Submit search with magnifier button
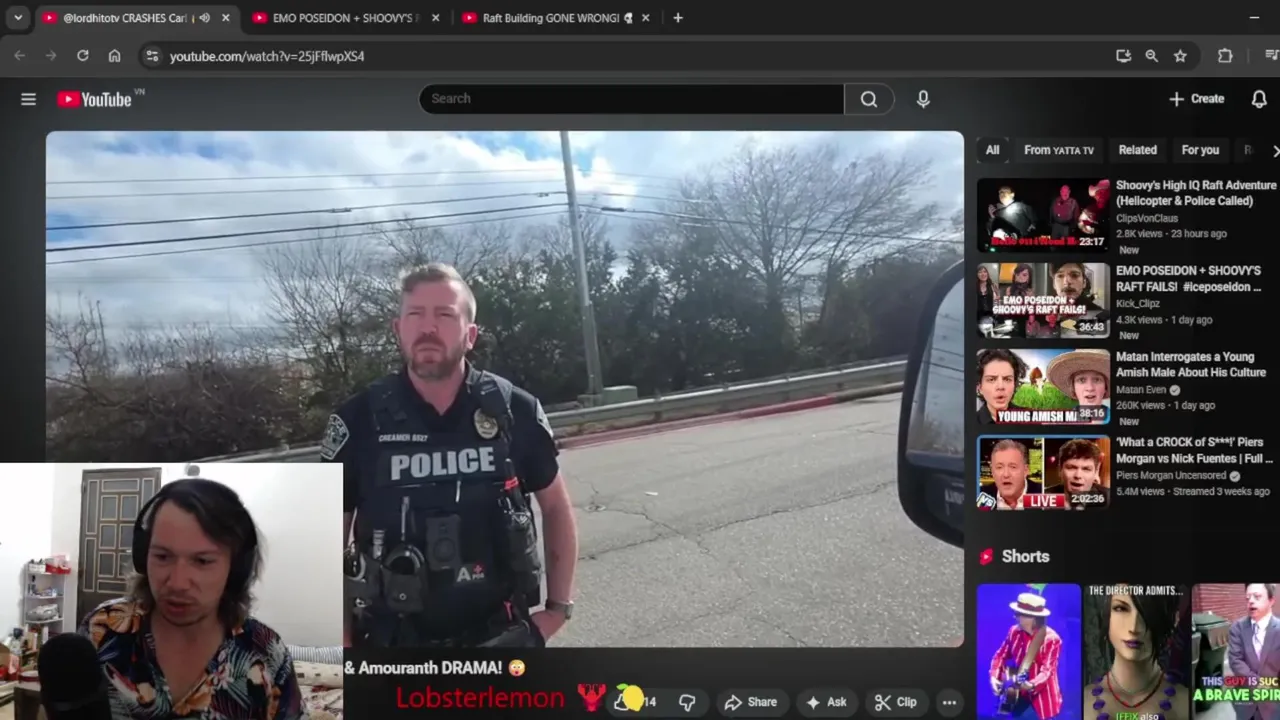The height and width of the screenshot is (720, 1280). click(869, 98)
